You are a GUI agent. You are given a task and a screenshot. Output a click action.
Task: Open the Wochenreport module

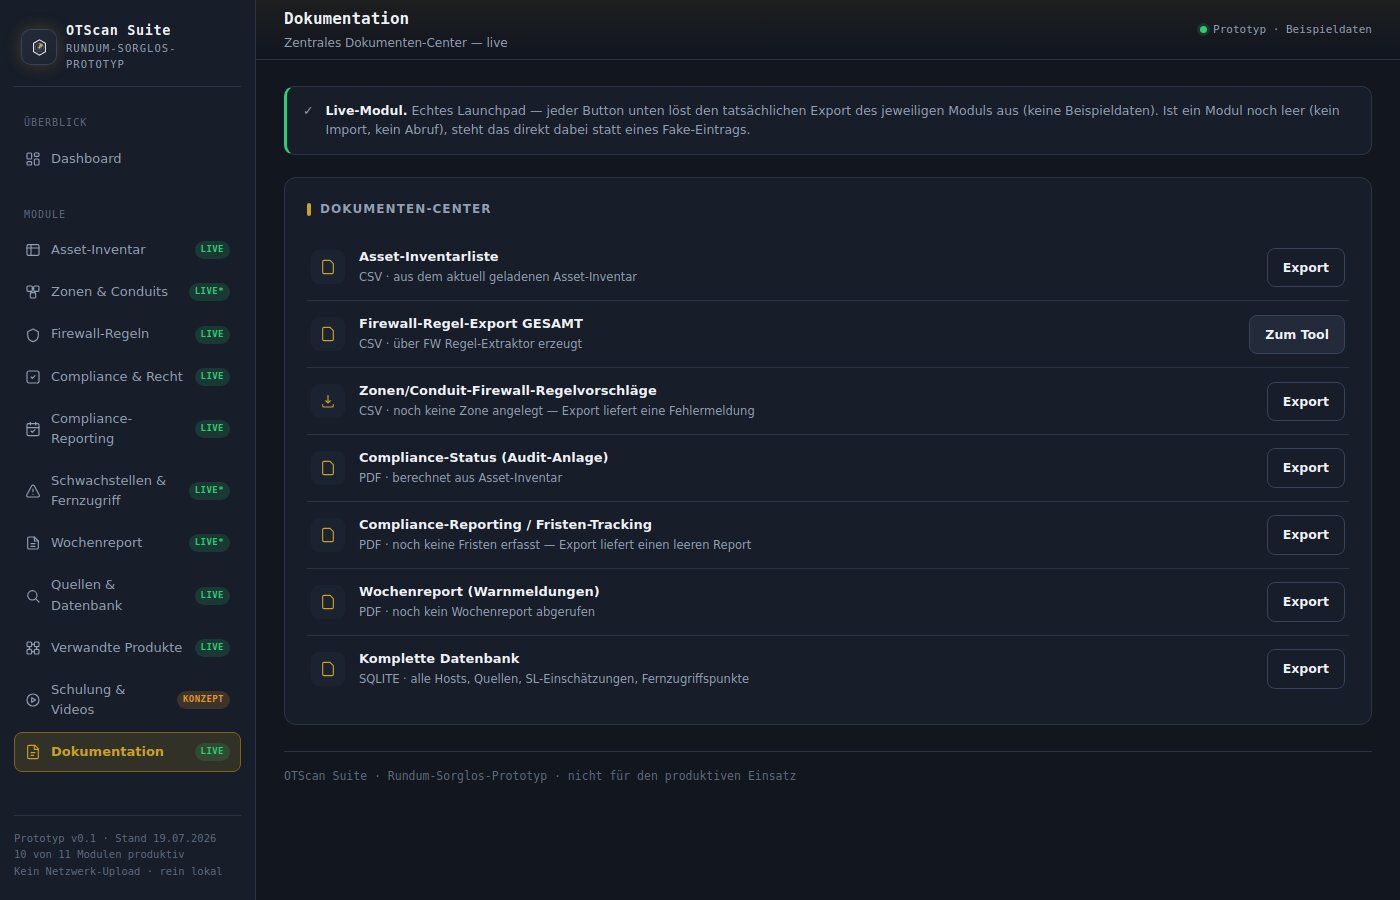coord(127,543)
